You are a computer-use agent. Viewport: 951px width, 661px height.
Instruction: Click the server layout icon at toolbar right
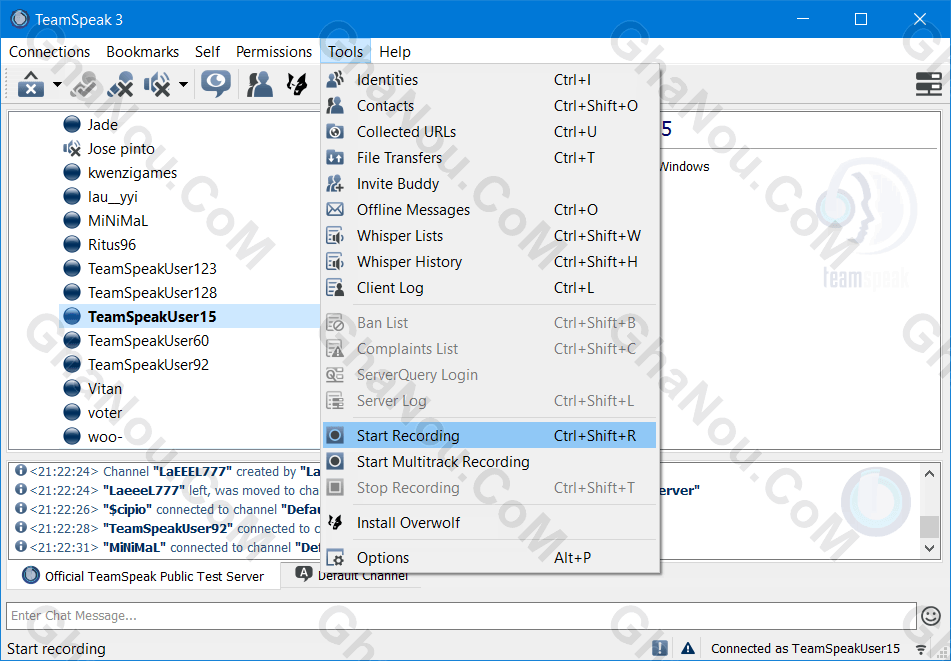point(929,84)
